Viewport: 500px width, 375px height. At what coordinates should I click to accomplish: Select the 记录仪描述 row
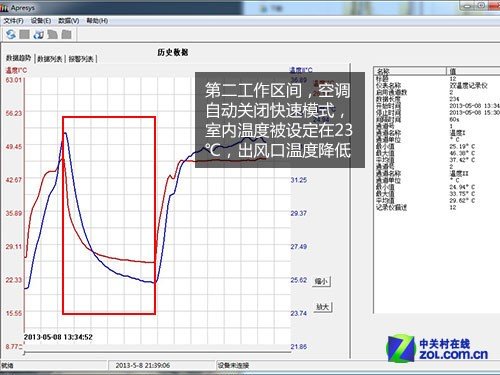pyautogui.click(x=437, y=207)
